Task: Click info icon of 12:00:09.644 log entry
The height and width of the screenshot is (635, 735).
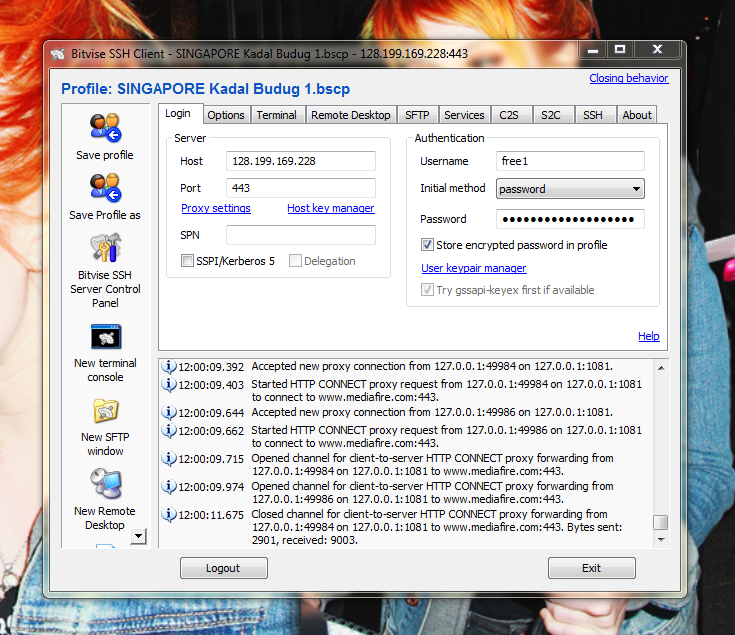Action: coord(169,412)
